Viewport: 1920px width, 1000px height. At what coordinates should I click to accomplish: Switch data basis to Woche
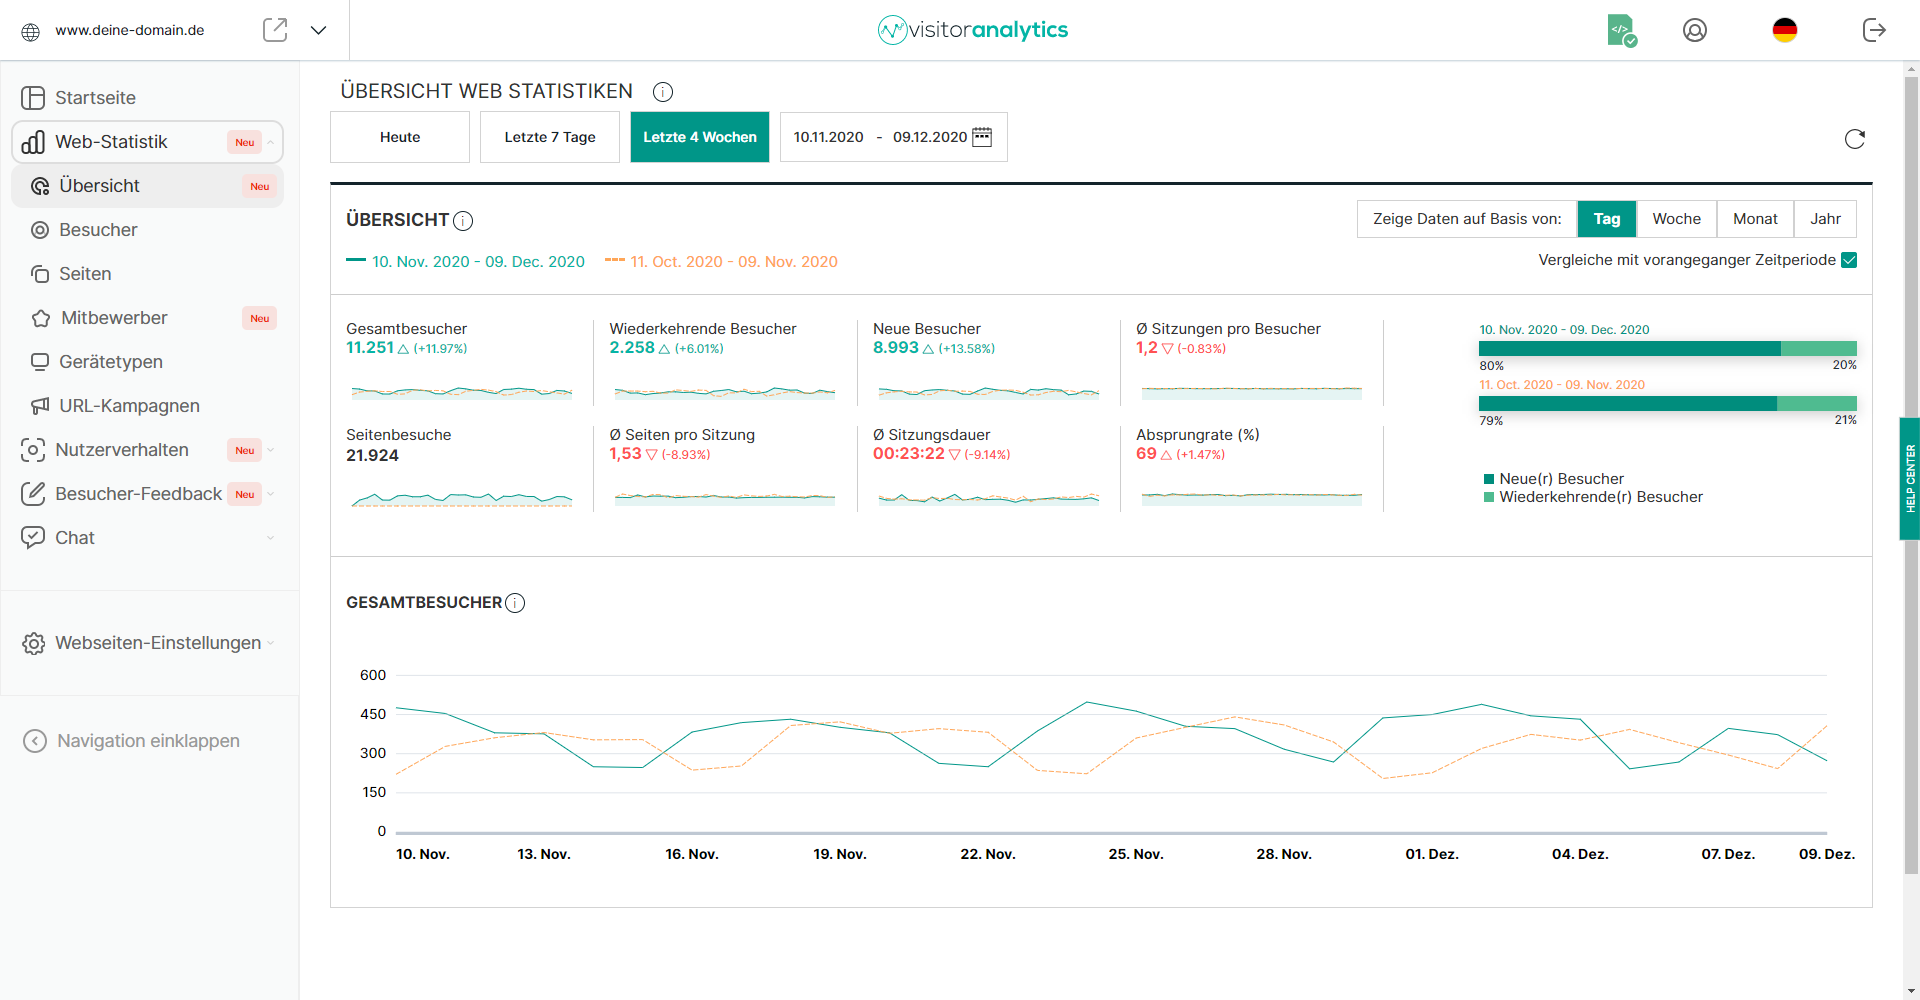pos(1676,219)
